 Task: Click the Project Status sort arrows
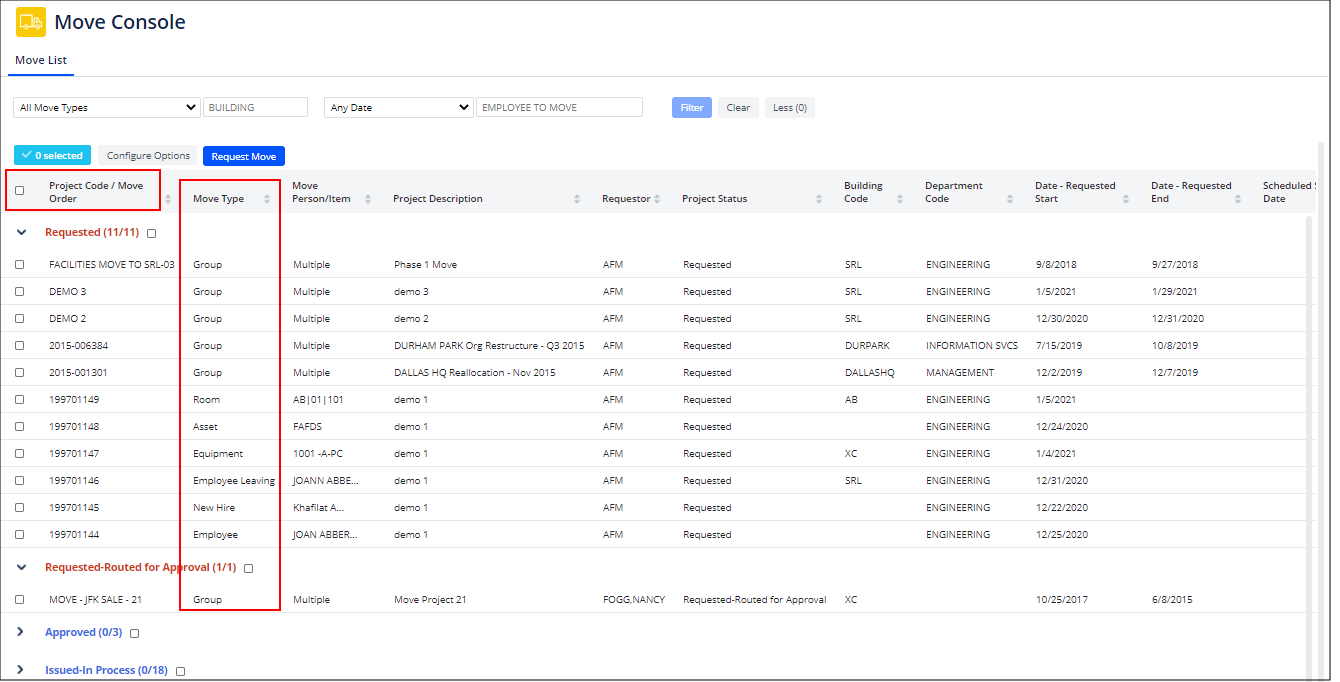coord(821,199)
